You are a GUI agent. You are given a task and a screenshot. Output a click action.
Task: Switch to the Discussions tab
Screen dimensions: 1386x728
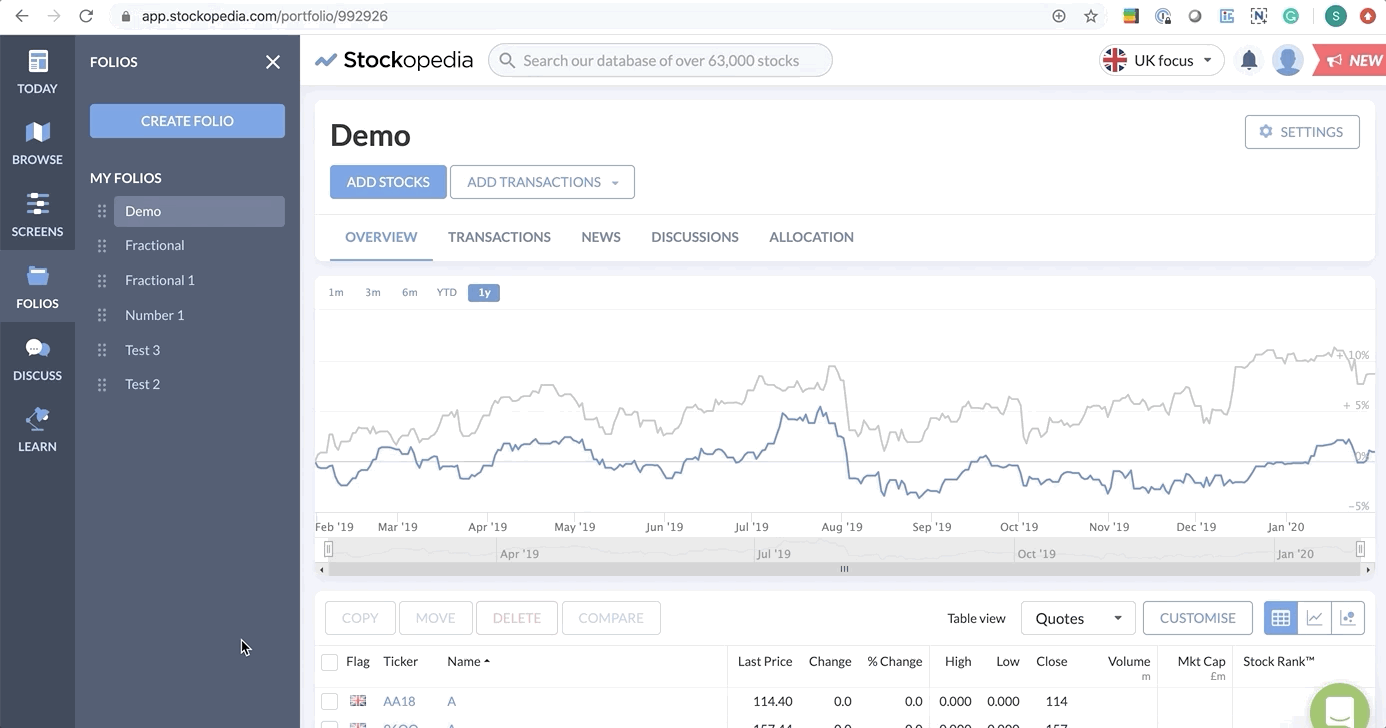(x=695, y=237)
